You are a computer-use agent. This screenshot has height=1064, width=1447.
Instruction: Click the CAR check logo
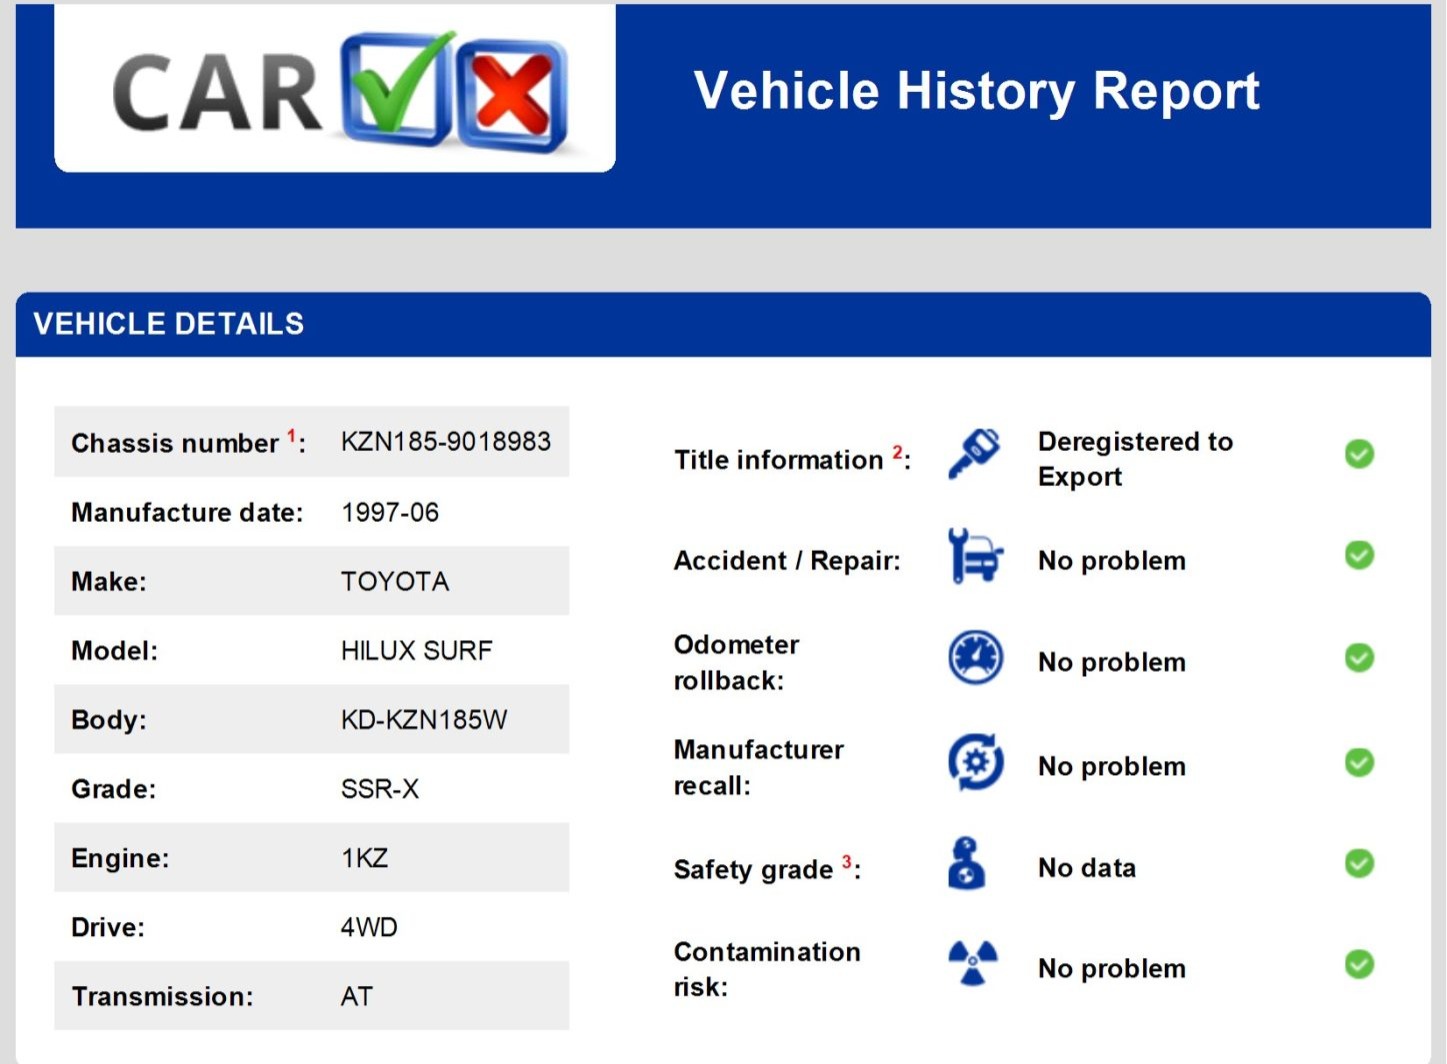point(338,90)
